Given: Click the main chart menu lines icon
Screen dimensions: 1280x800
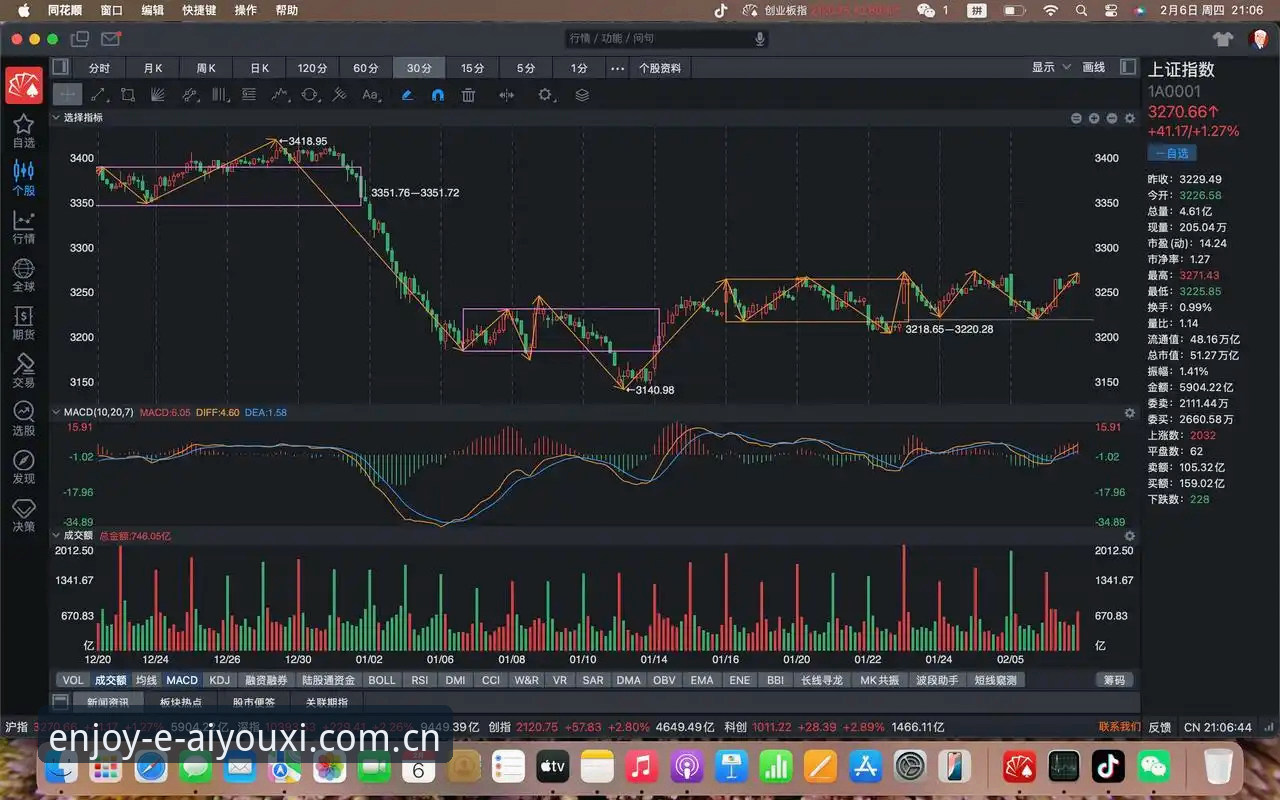Looking at the screenshot, I should 1076,118.
